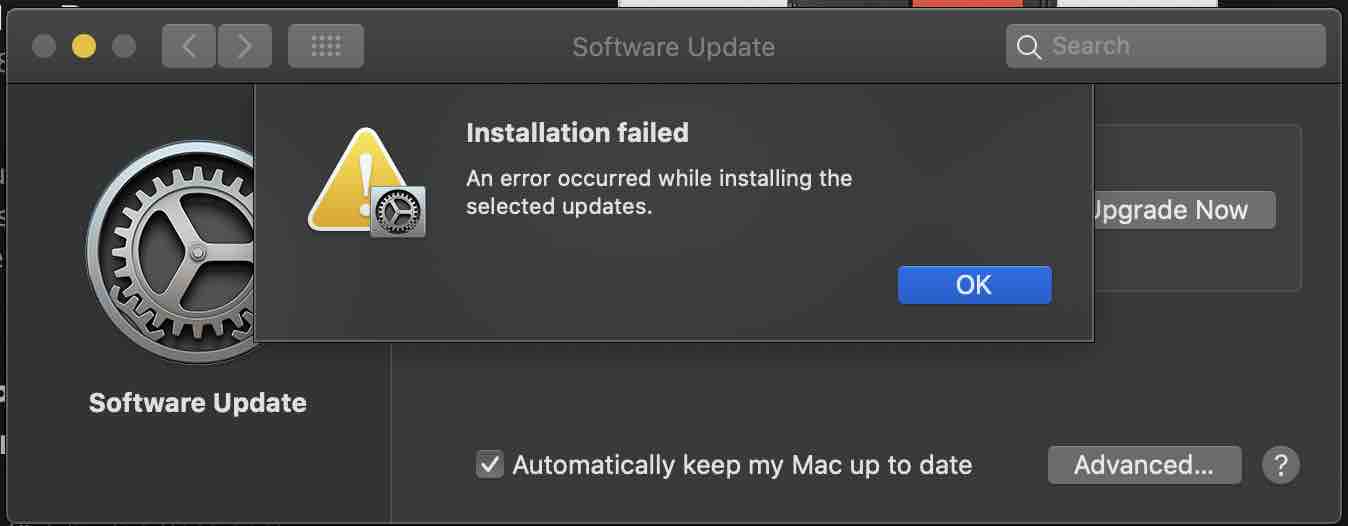Go back with the left chevron button
The height and width of the screenshot is (526, 1348).
pos(189,46)
